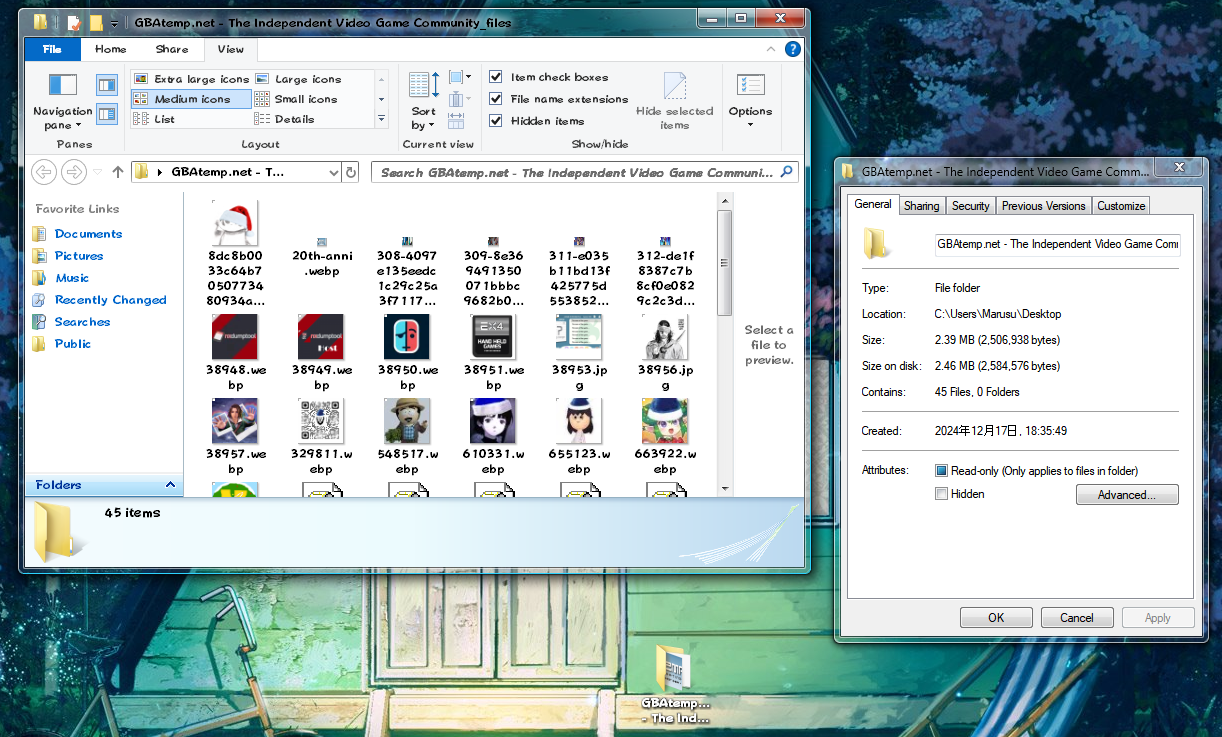The image size is (1222, 737).
Task: Switch to Details layout
Action: (x=285, y=119)
